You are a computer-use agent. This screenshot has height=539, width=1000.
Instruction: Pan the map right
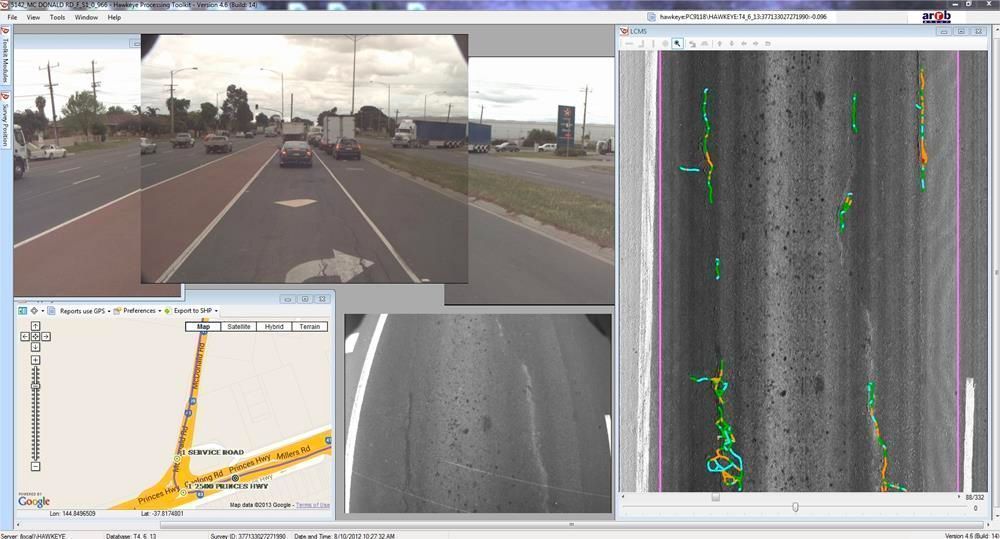(46, 336)
